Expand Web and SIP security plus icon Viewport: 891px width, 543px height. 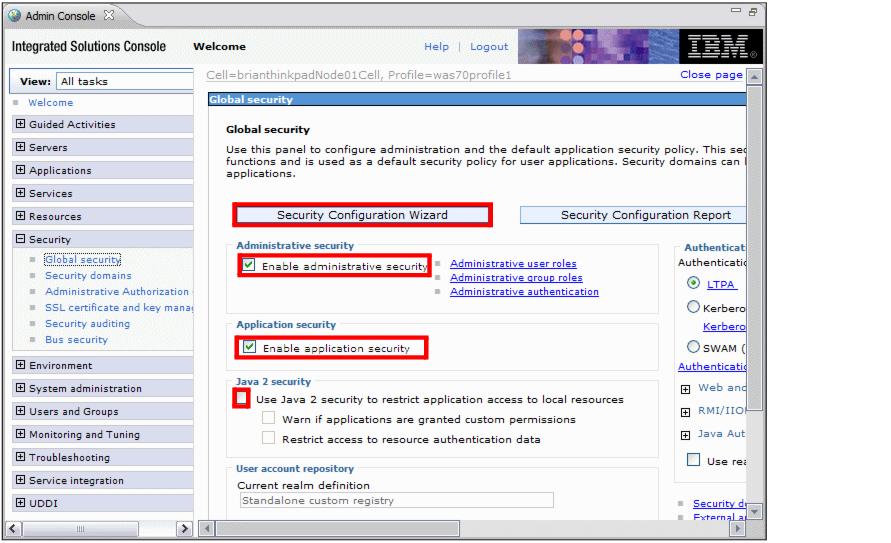[x=685, y=389]
